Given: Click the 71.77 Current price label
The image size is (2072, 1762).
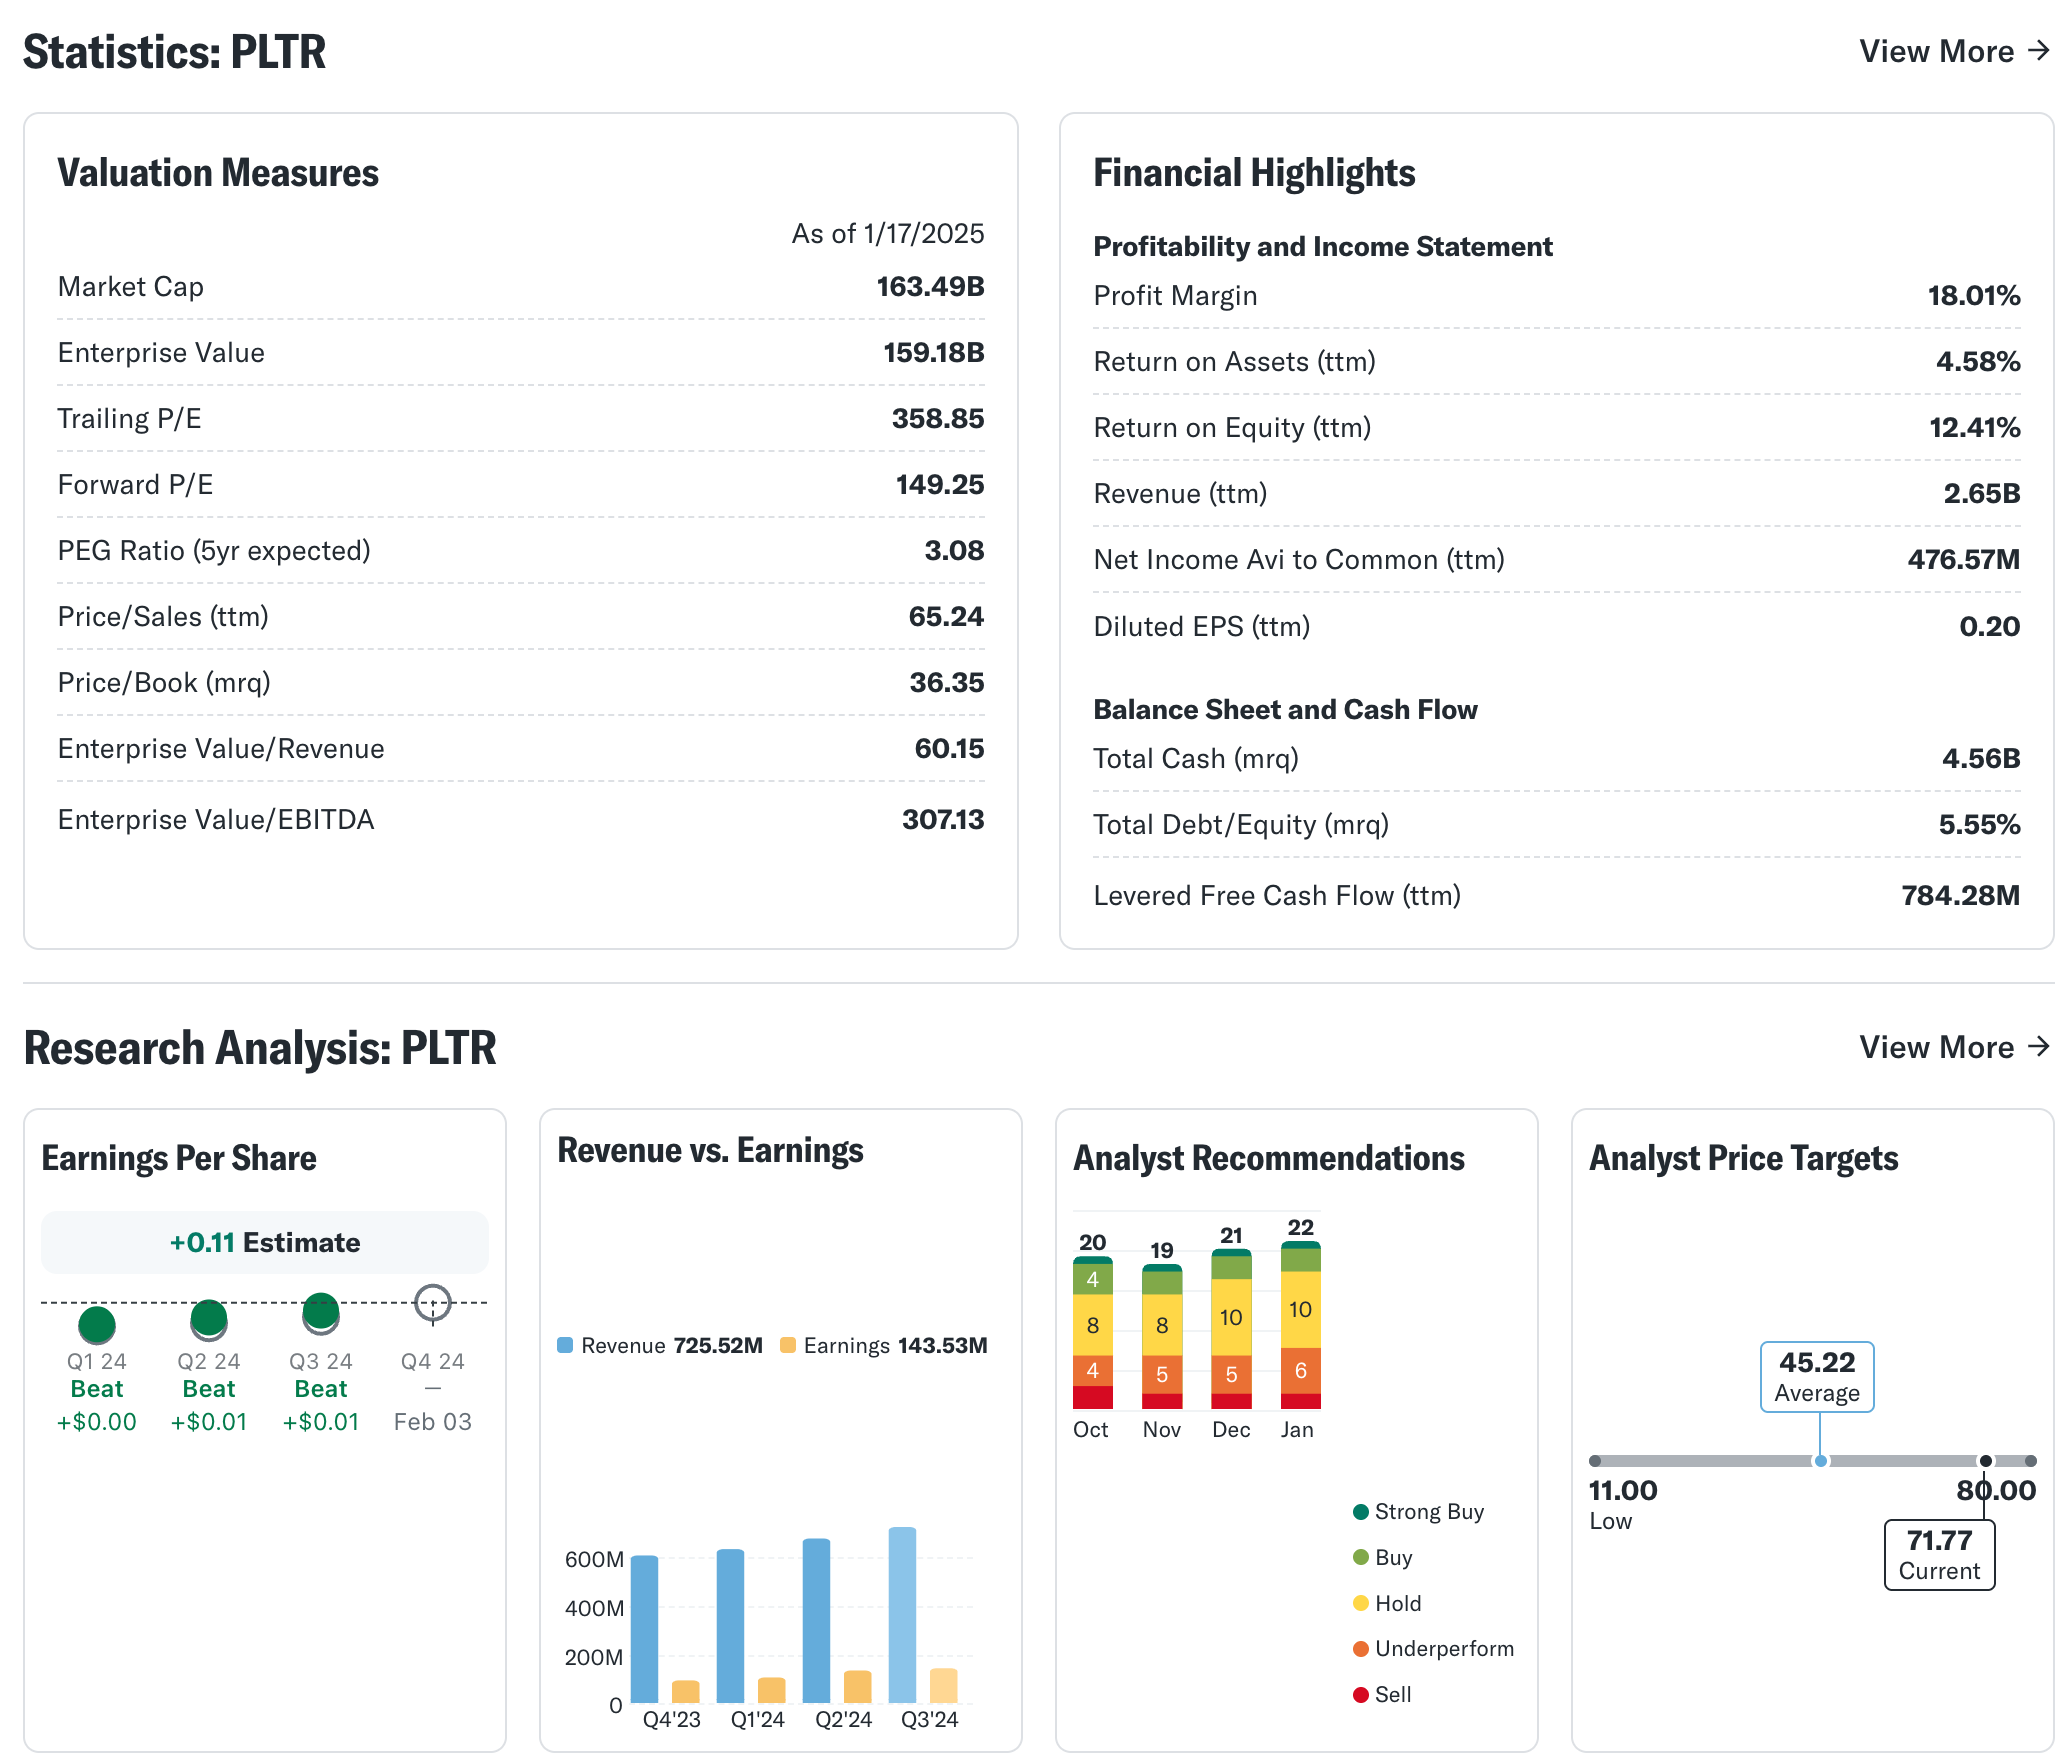Looking at the screenshot, I should click(1939, 1554).
